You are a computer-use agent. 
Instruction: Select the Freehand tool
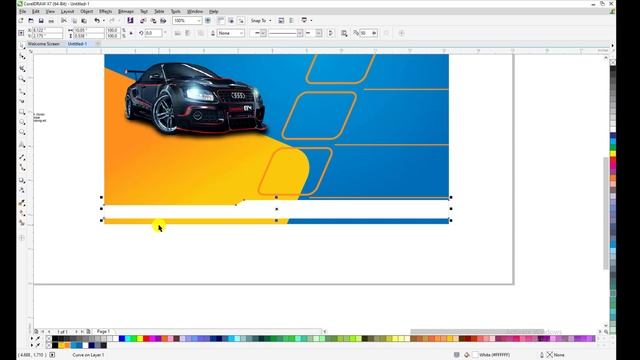[22, 91]
